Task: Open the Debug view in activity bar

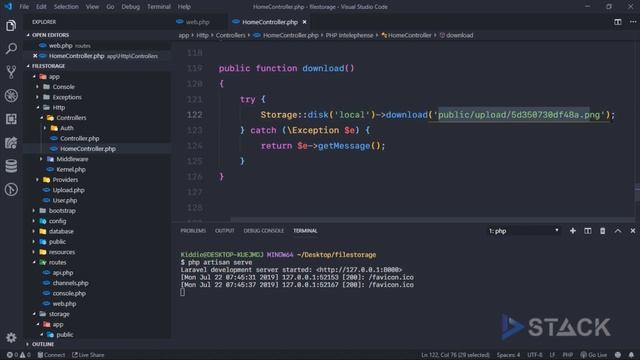Action: (11, 96)
